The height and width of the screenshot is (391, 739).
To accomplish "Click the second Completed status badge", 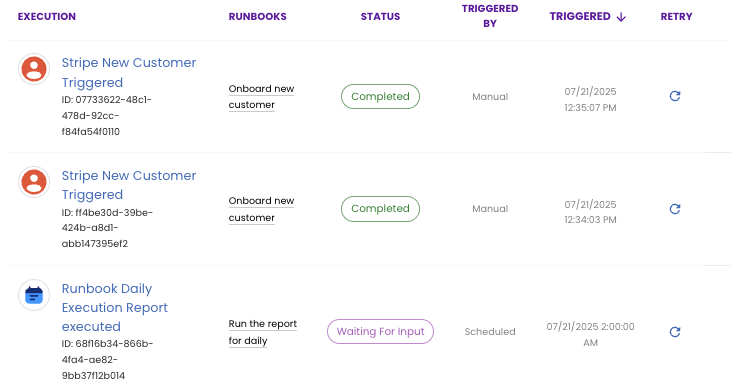I will coord(380,209).
